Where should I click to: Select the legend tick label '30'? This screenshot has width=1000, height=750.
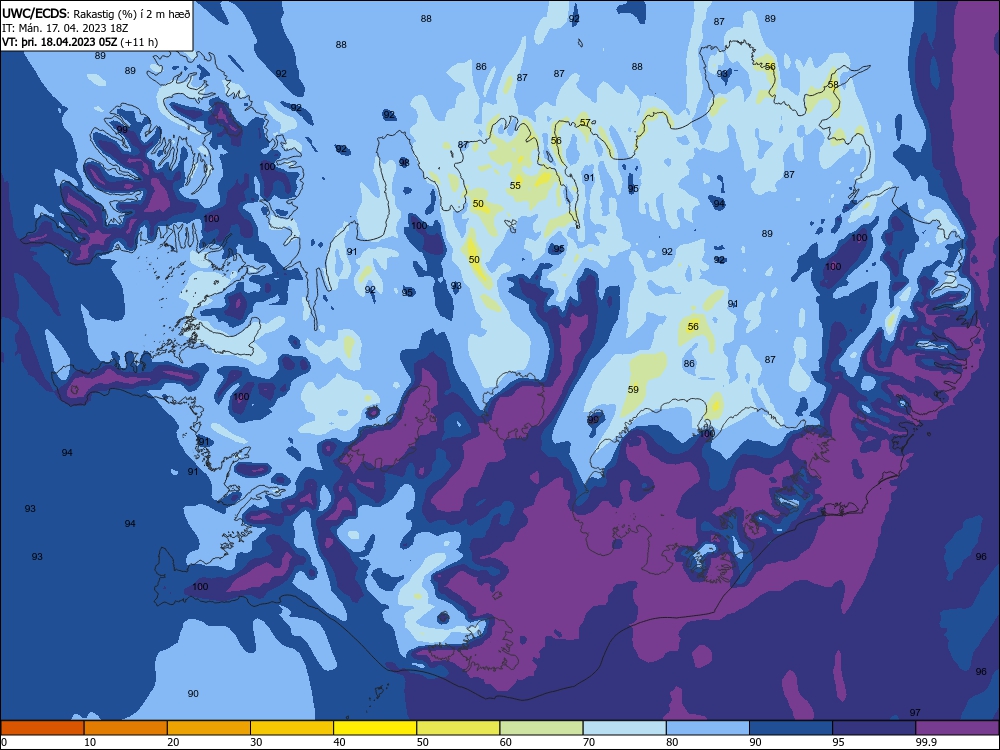[x=256, y=742]
